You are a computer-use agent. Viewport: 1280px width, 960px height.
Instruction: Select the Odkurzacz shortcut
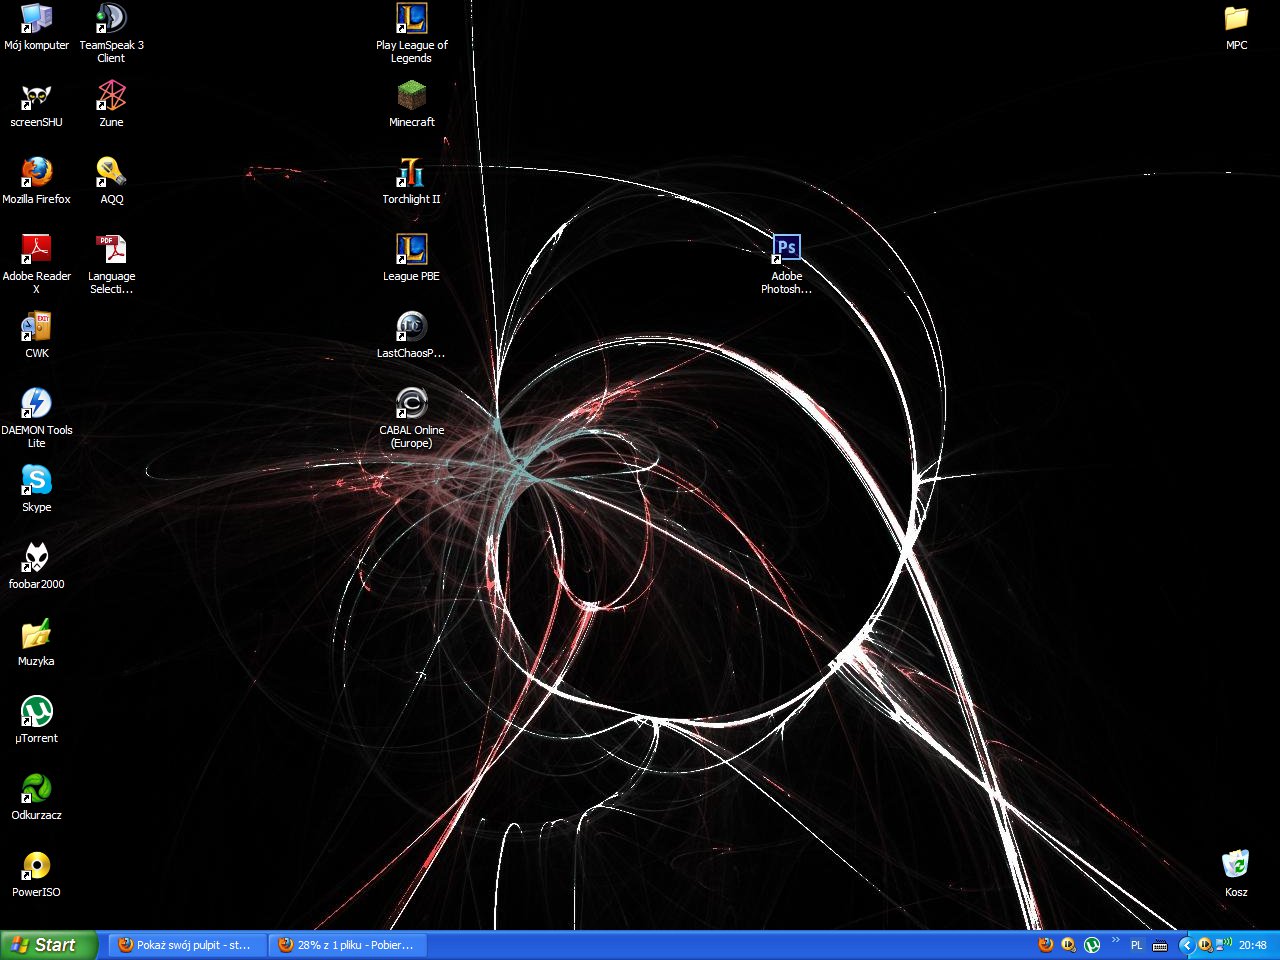(36, 797)
